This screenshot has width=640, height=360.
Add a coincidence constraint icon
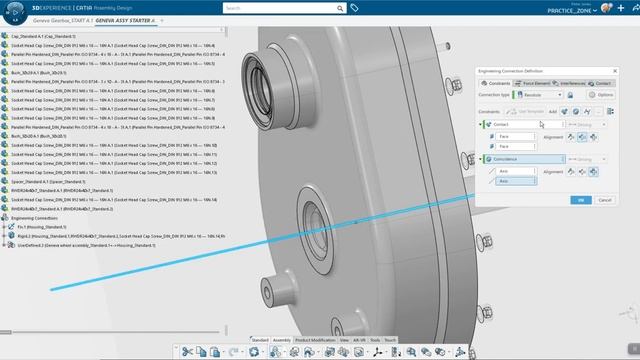(576, 111)
